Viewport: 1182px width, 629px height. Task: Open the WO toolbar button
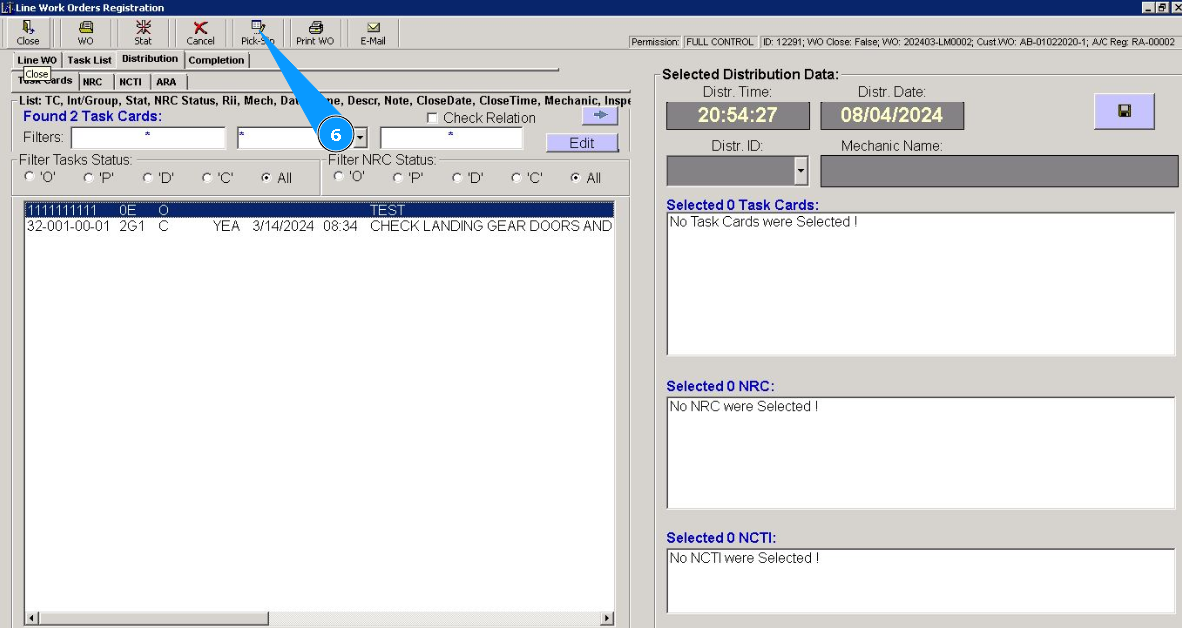tap(85, 33)
